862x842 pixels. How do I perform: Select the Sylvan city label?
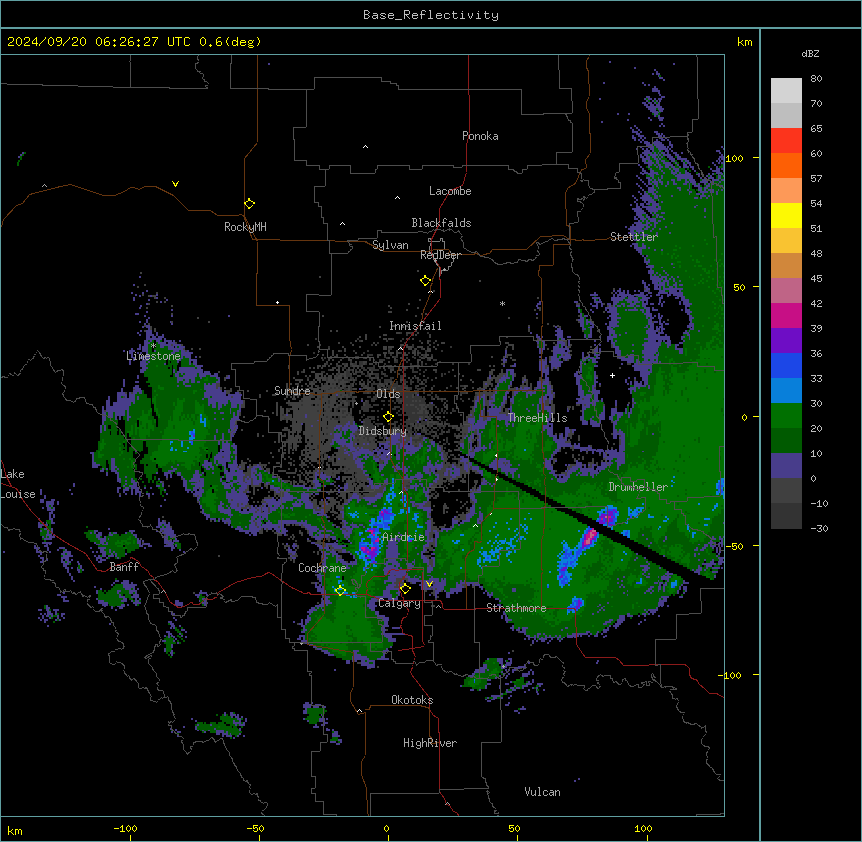pos(390,245)
